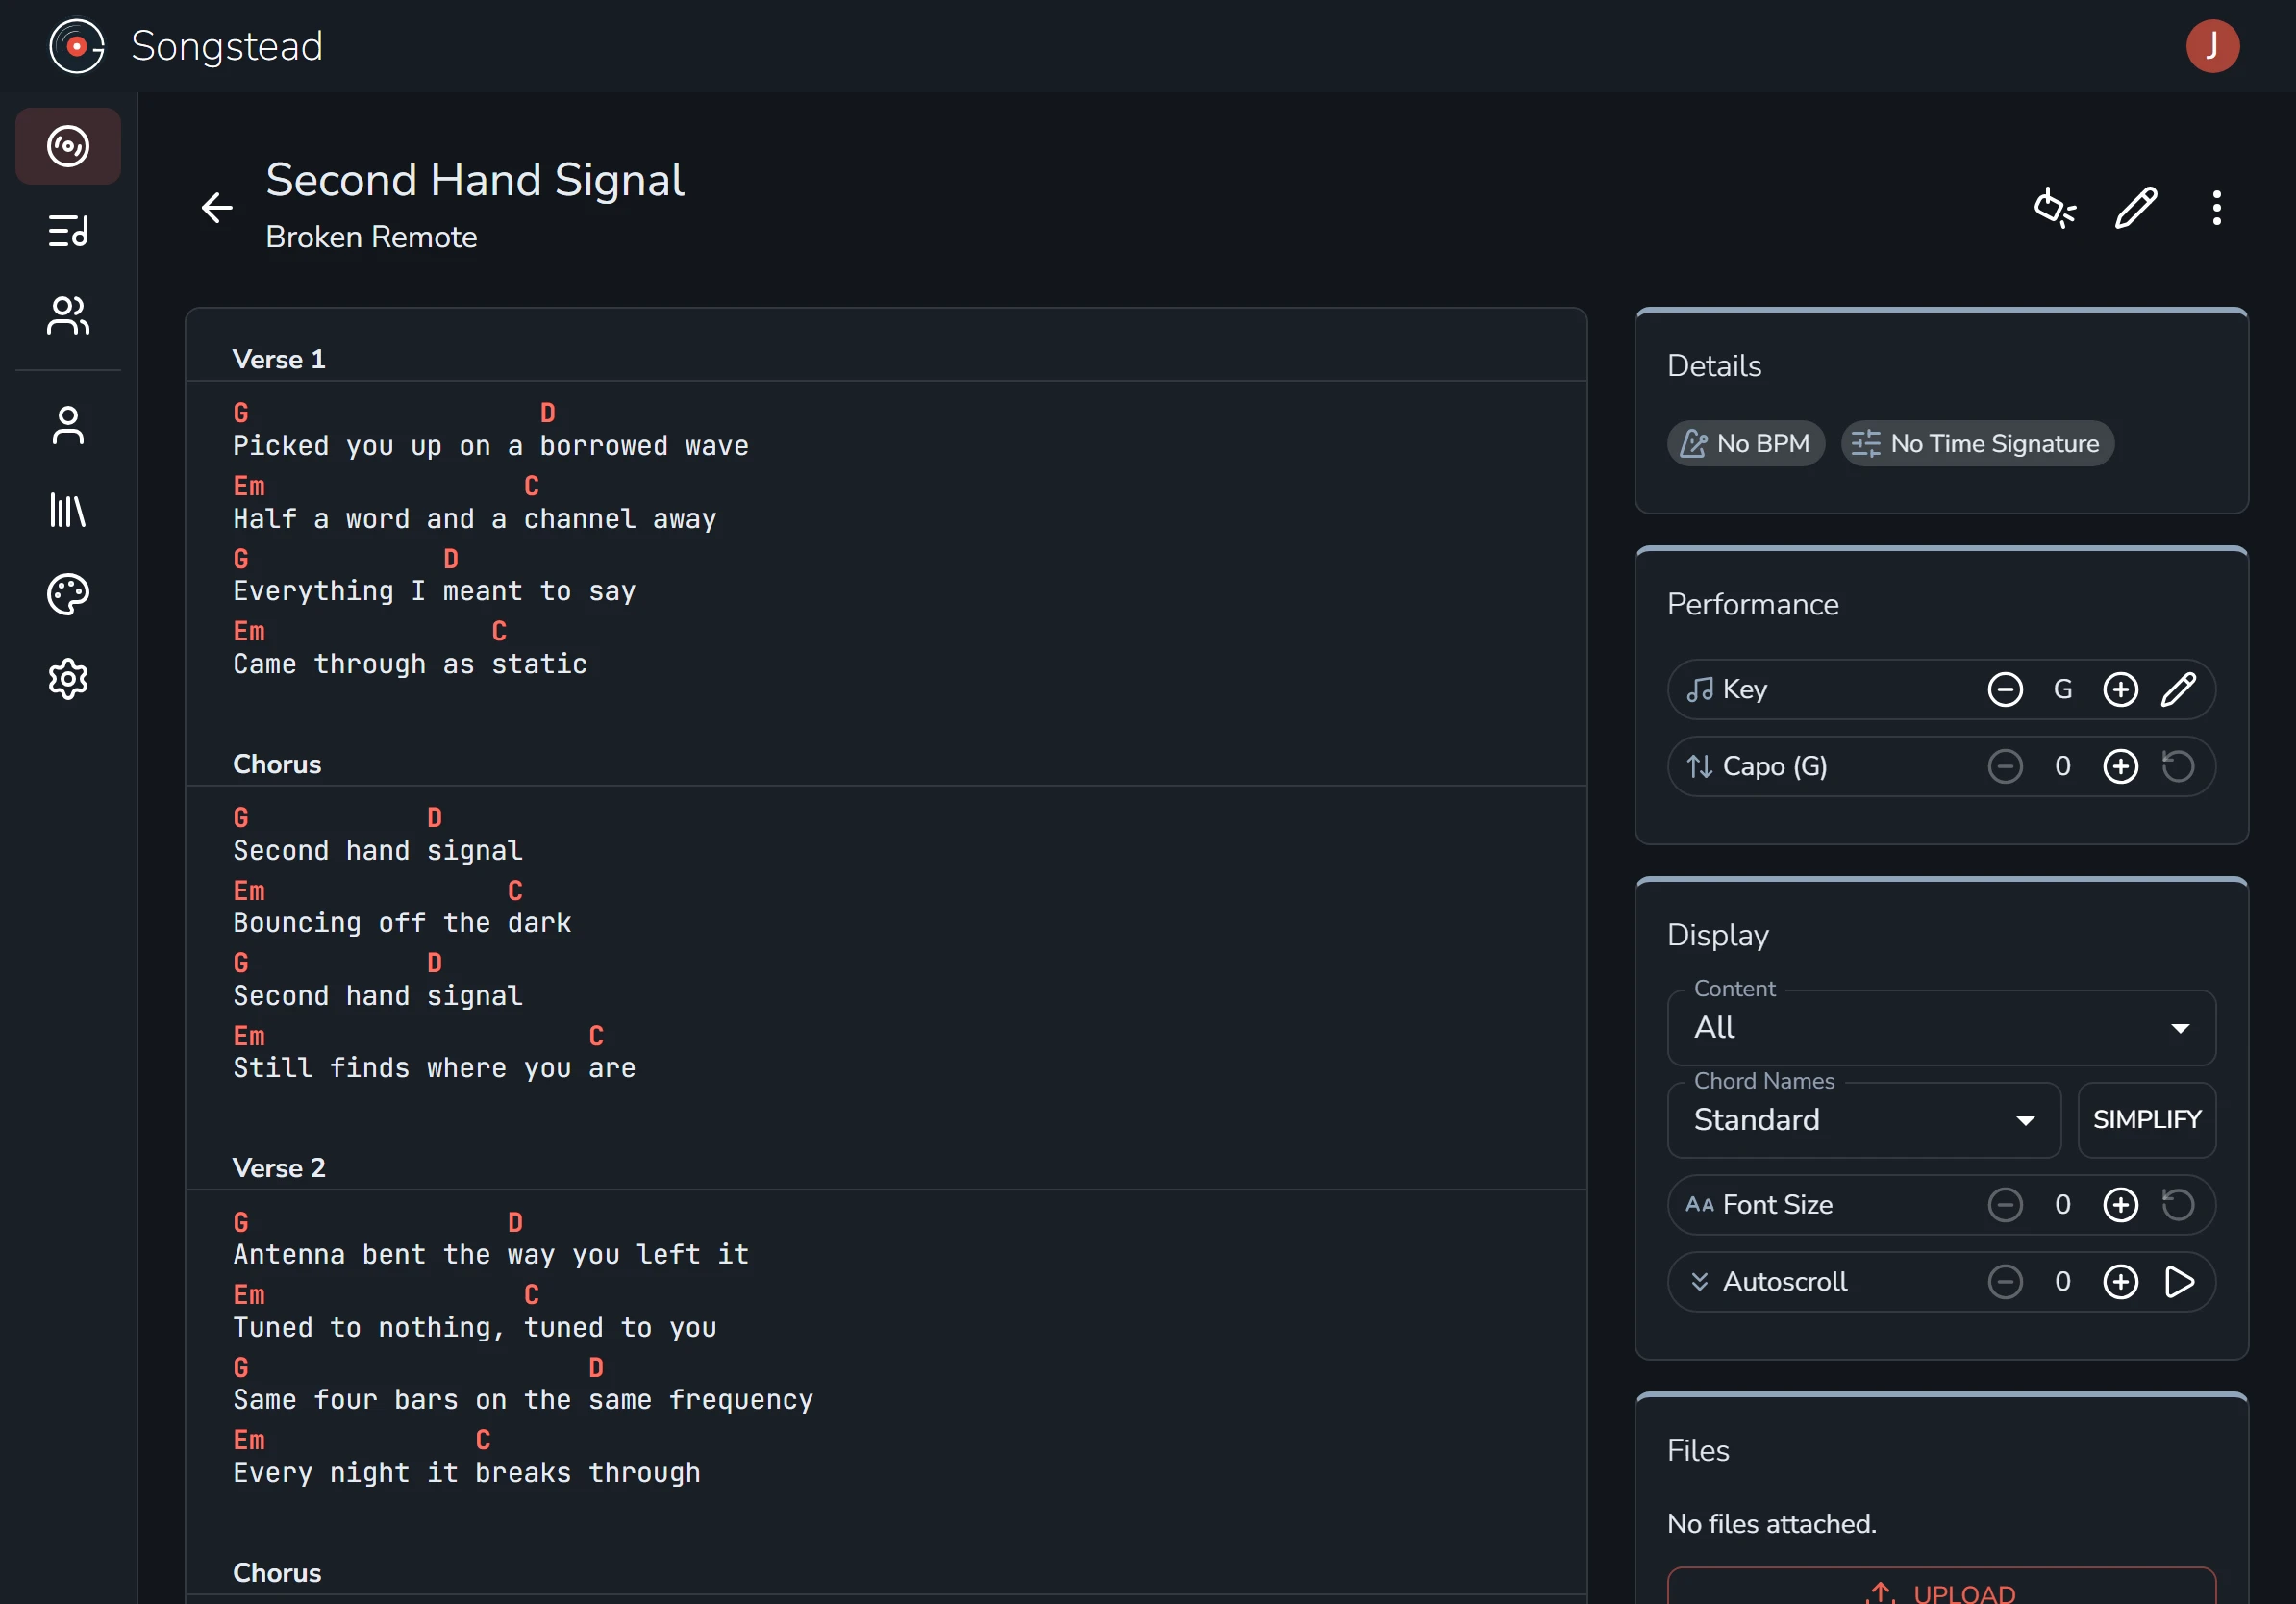This screenshot has height=1604, width=2296.
Task: Click the lyric 'Antenna bent the way you left it'
Action: (490, 1254)
